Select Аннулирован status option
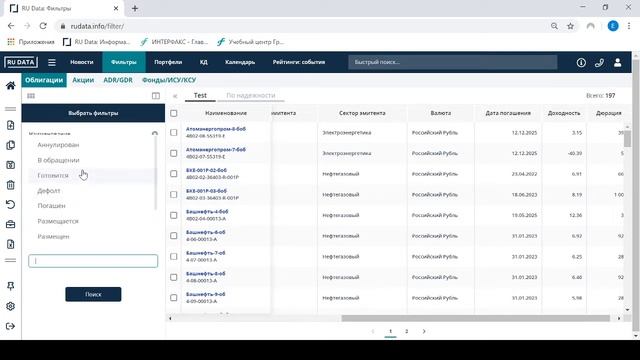 58,145
